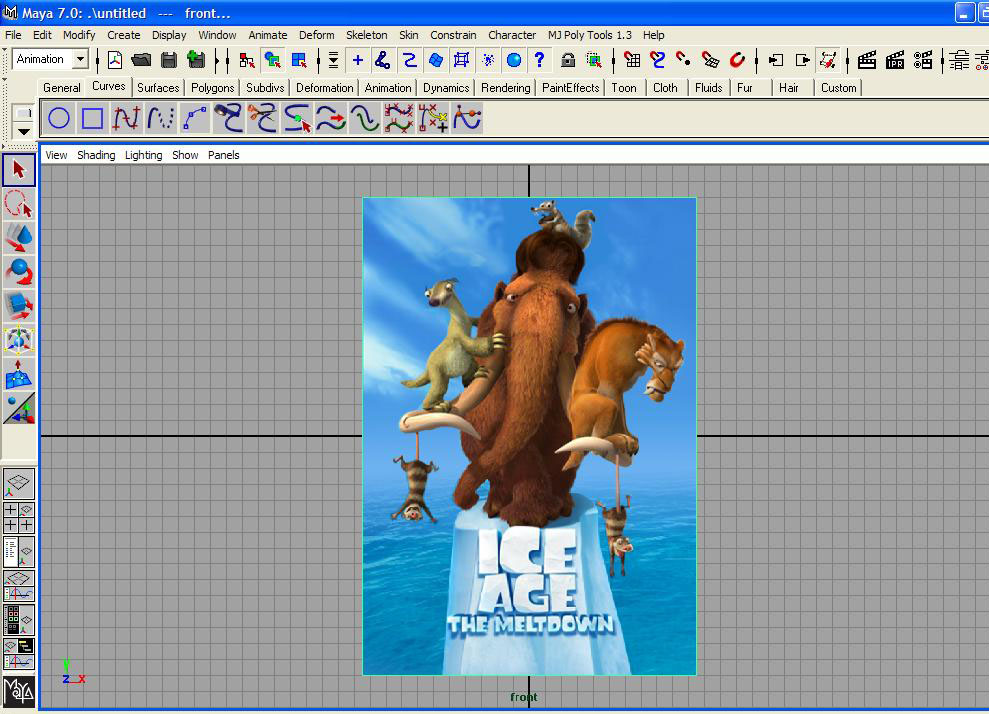Open the Create menu
This screenshot has width=989, height=714.
(x=124, y=35)
